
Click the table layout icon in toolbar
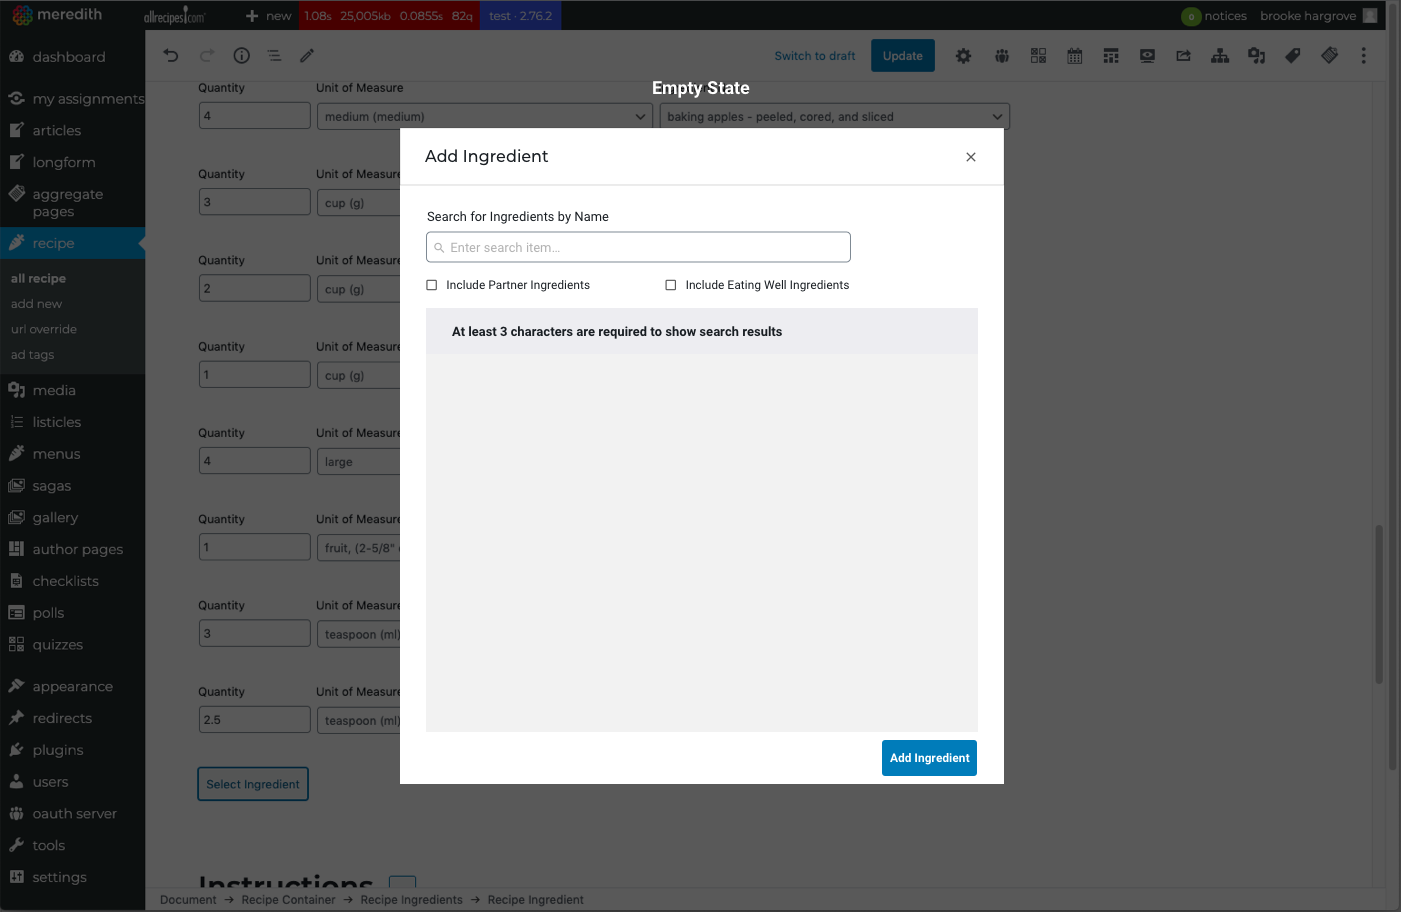click(1111, 56)
